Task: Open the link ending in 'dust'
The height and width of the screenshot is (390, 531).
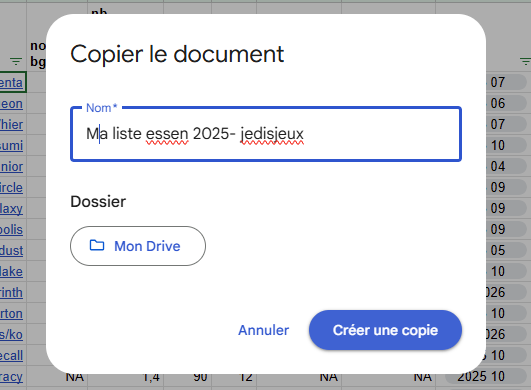Action: pyautogui.click(x=12, y=251)
